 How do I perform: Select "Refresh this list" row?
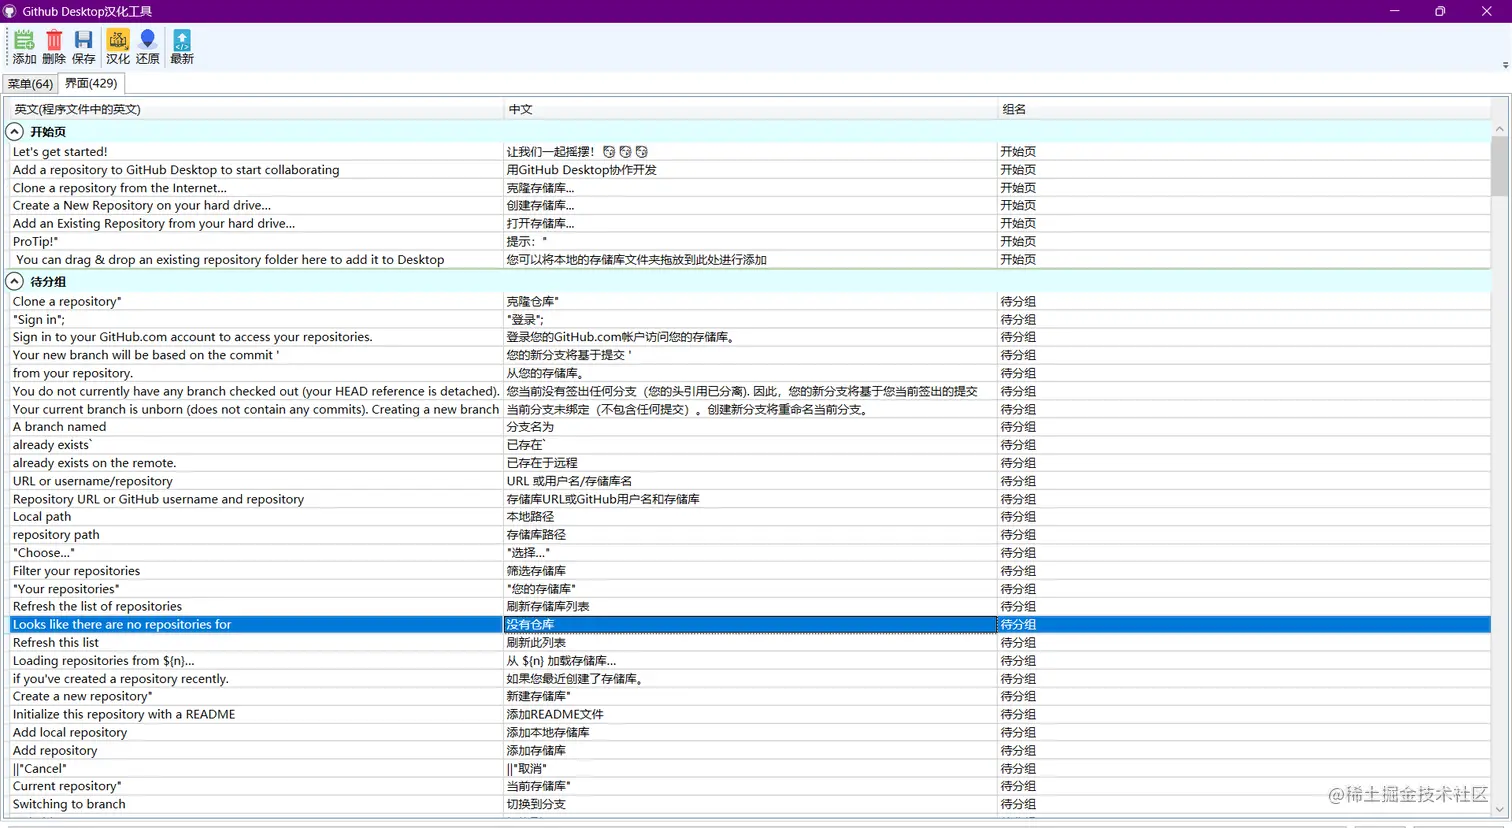click(750, 643)
